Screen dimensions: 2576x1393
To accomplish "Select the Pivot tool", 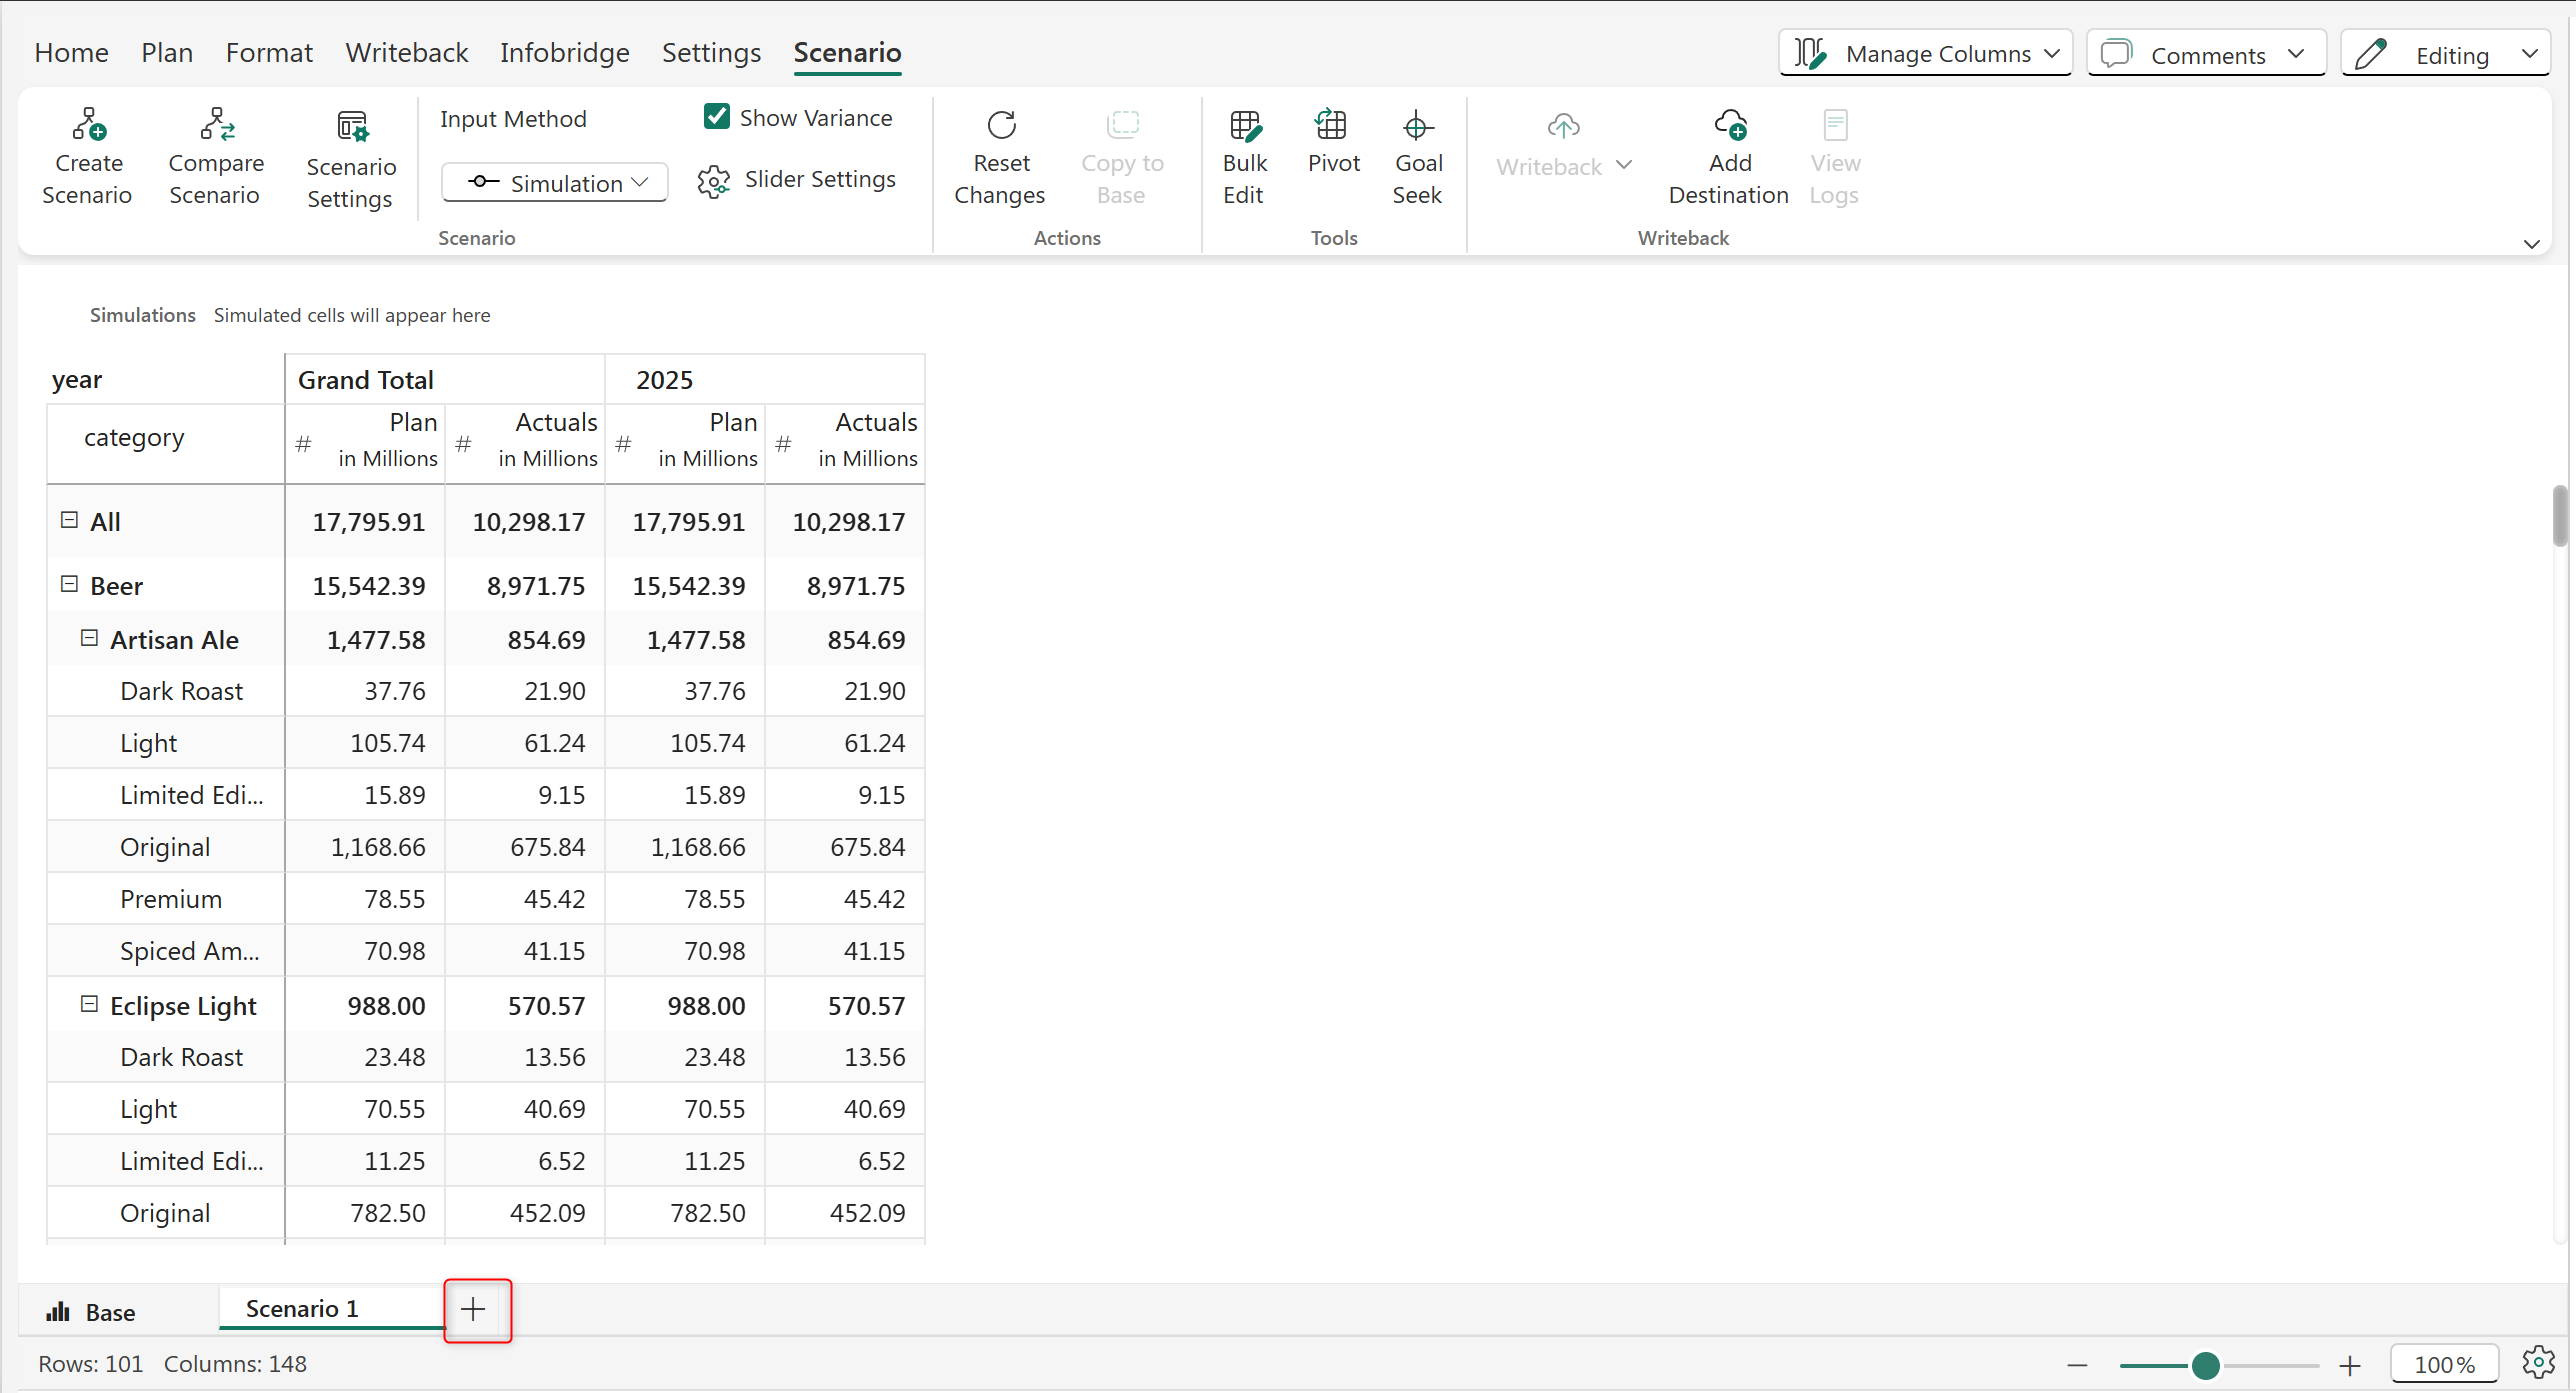I will [x=1333, y=126].
